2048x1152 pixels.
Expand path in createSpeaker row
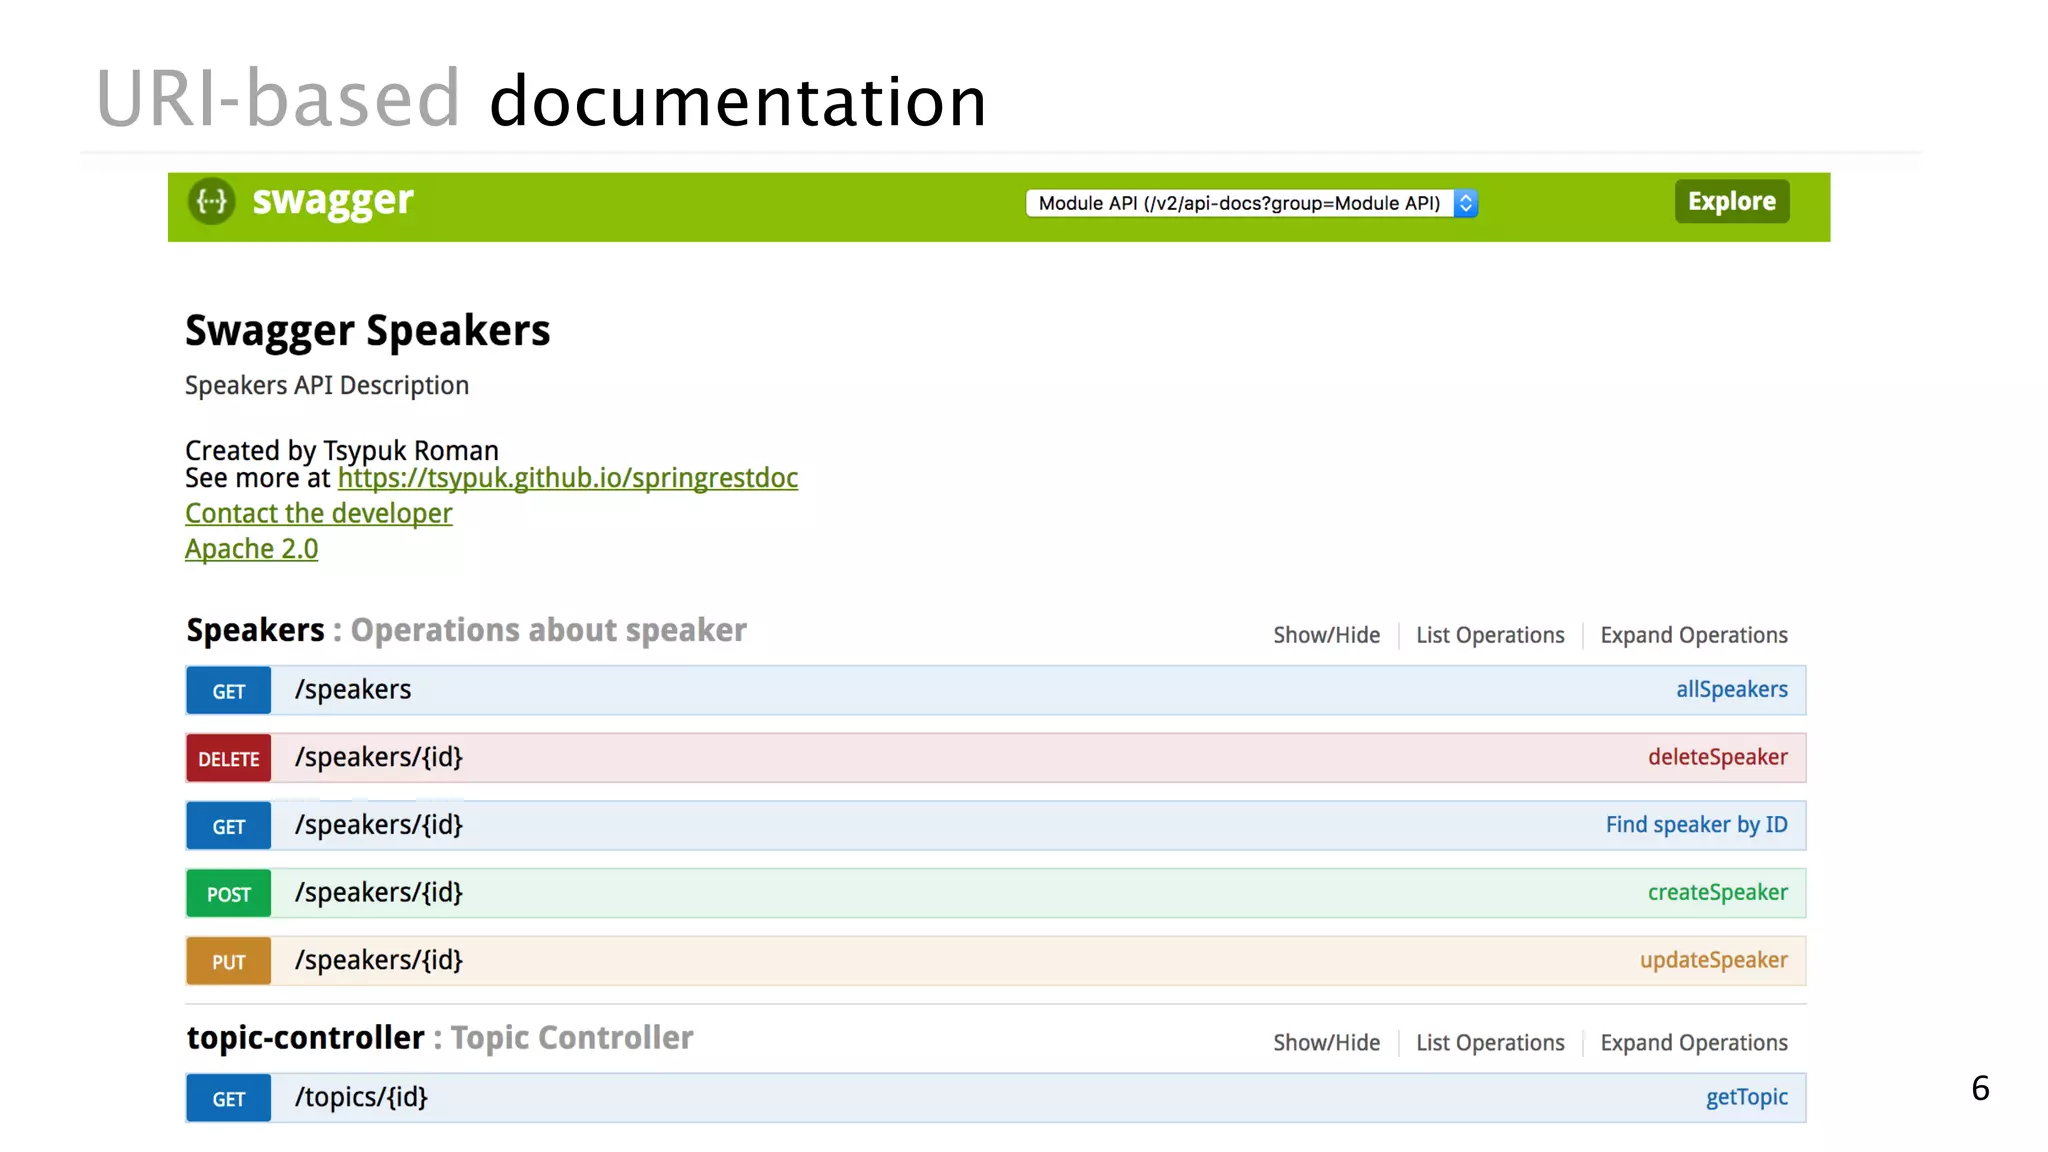tap(379, 893)
